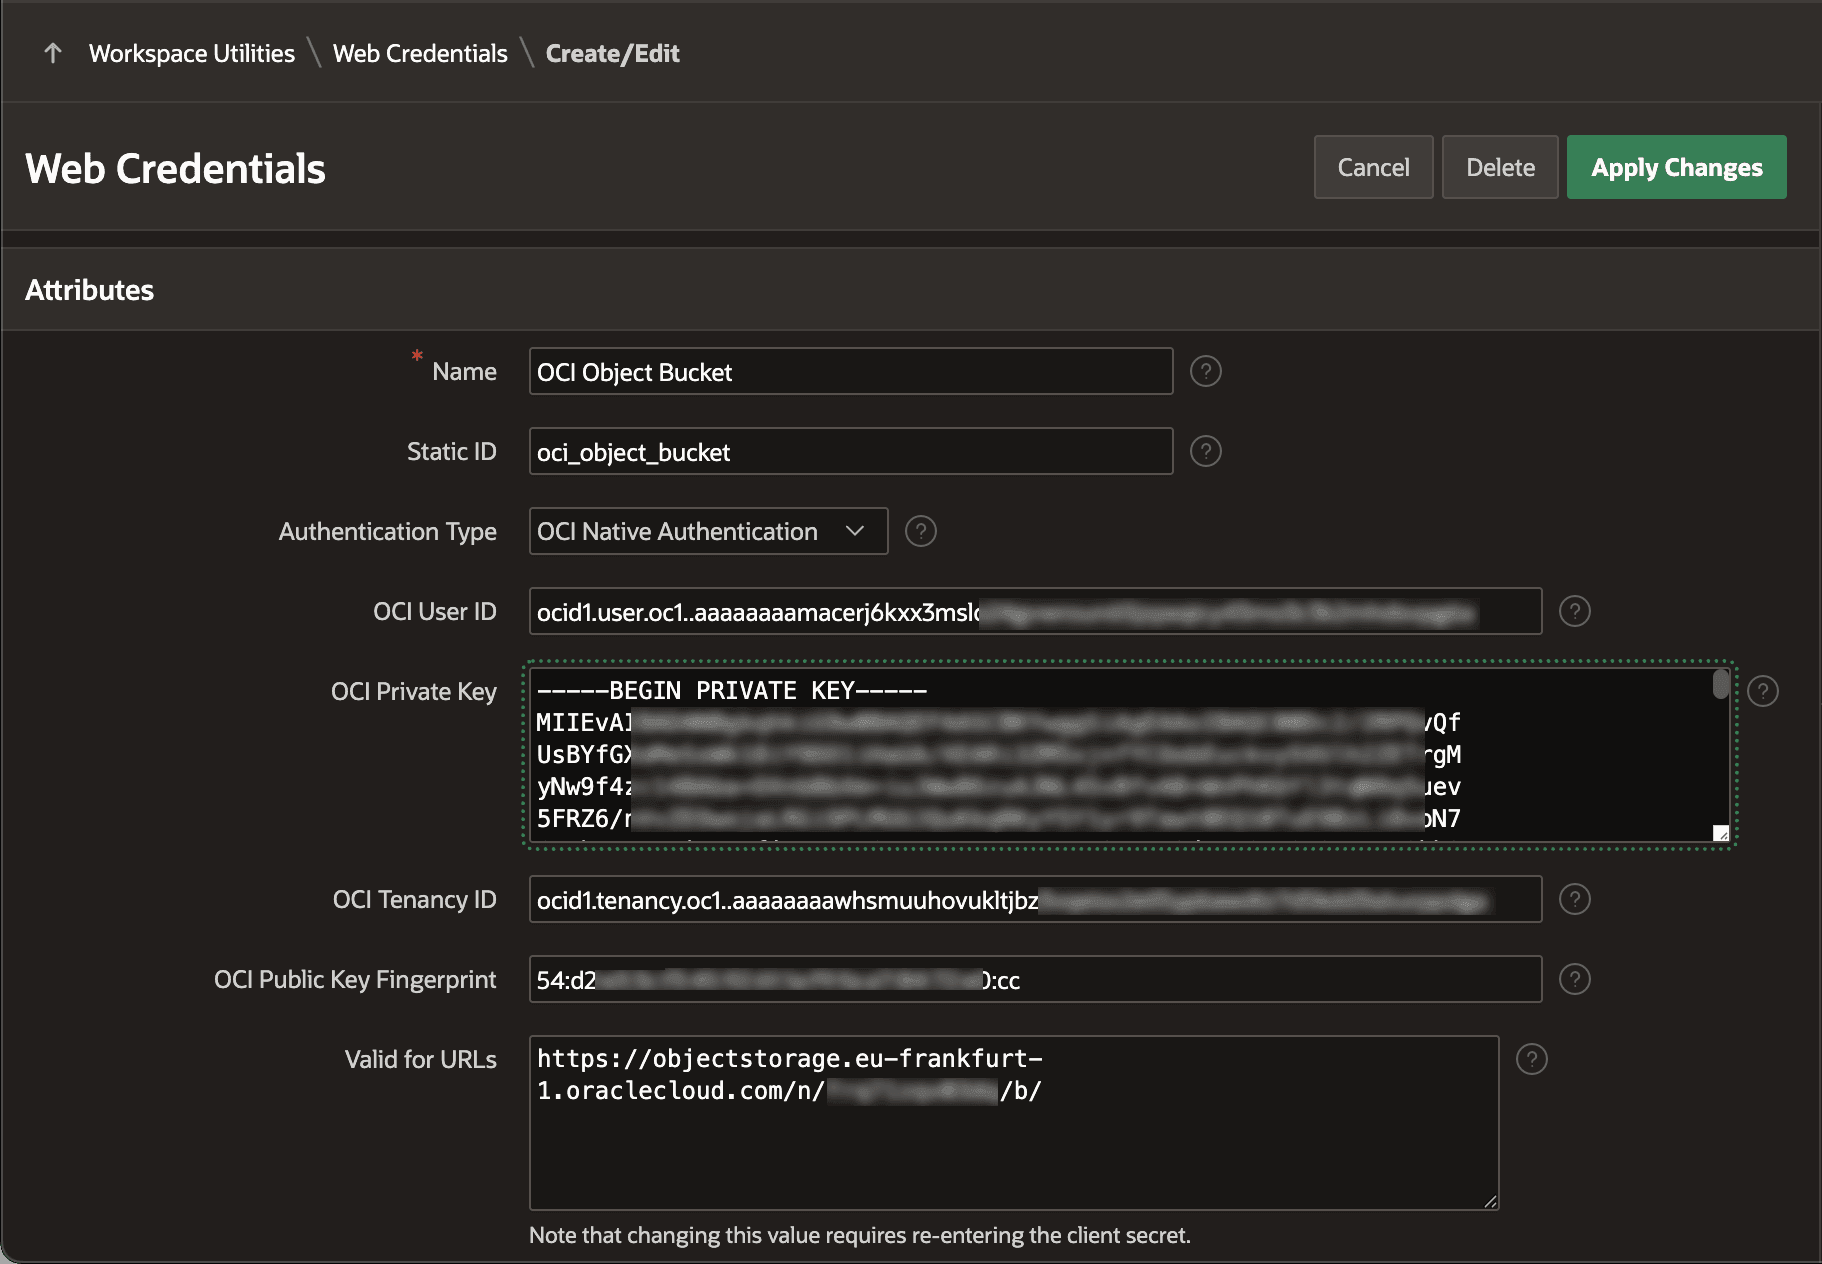The image size is (1822, 1264).
Task: Click the Delete button
Action: click(x=1500, y=167)
